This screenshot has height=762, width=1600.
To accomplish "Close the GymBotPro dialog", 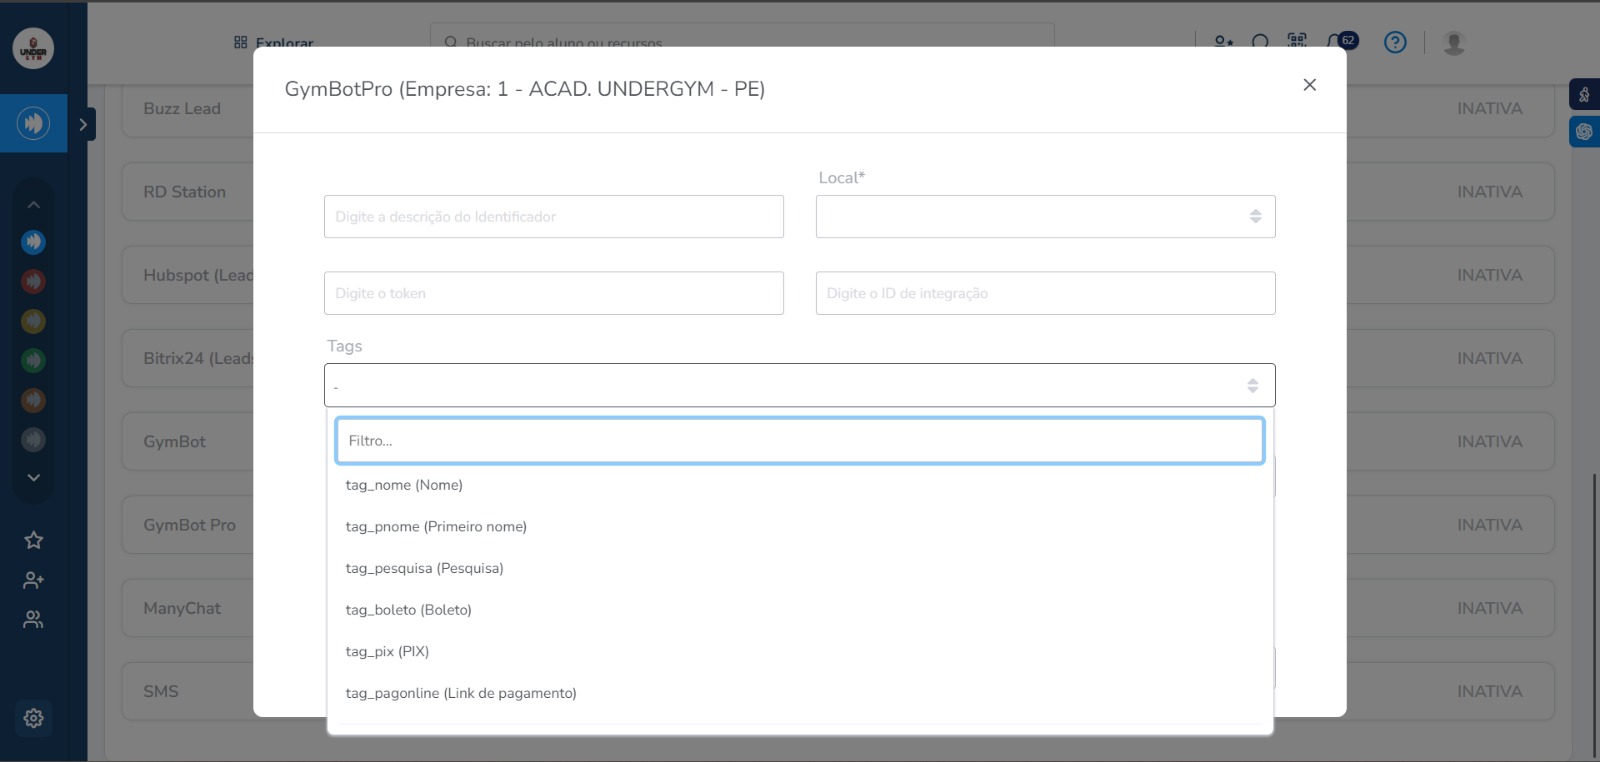I will pyautogui.click(x=1309, y=85).
